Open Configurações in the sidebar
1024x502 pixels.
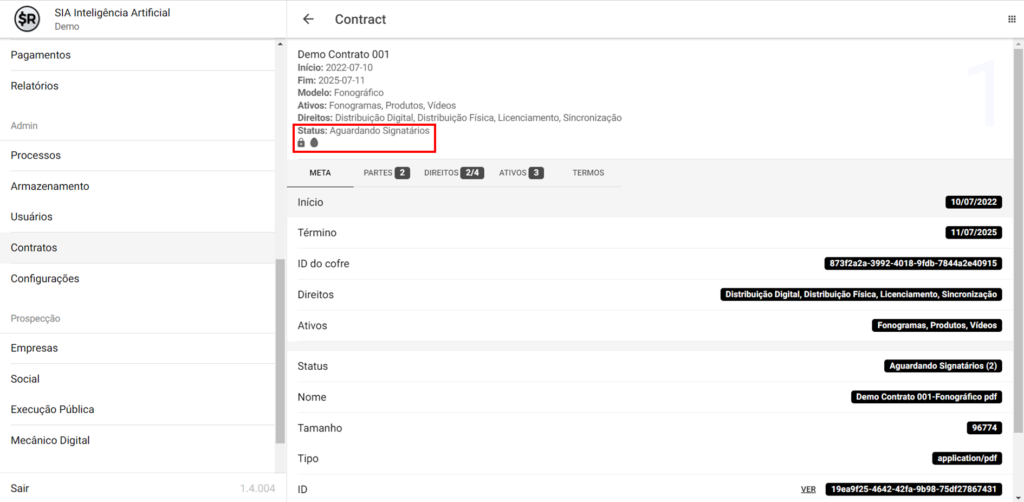point(45,279)
